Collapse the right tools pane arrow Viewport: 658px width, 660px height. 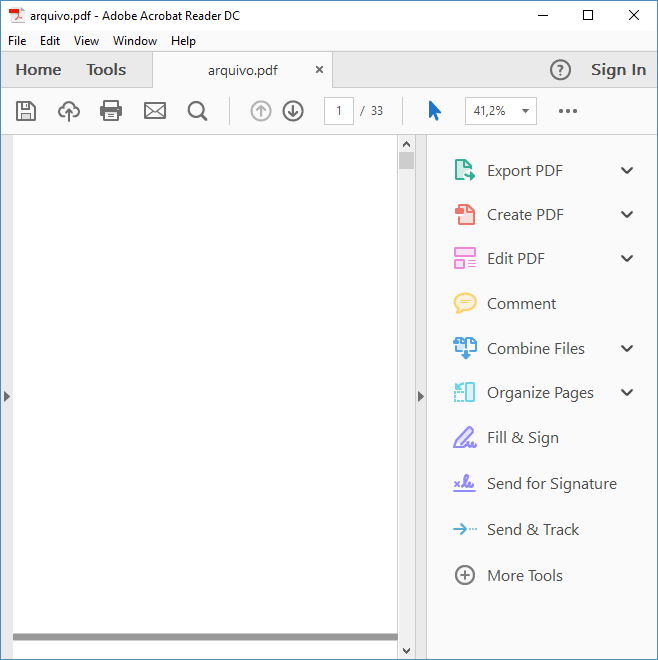click(x=421, y=397)
